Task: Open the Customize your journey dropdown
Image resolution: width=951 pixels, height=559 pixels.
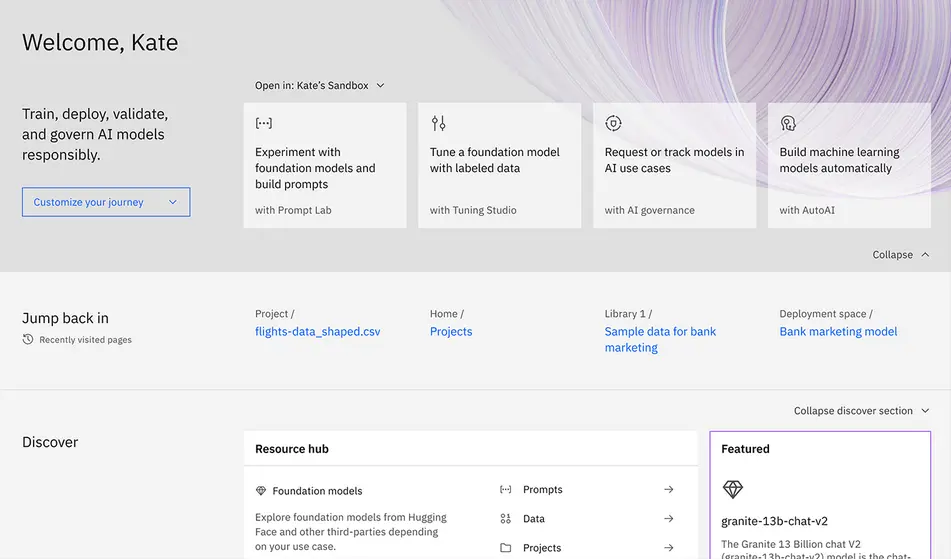Action: [106, 202]
